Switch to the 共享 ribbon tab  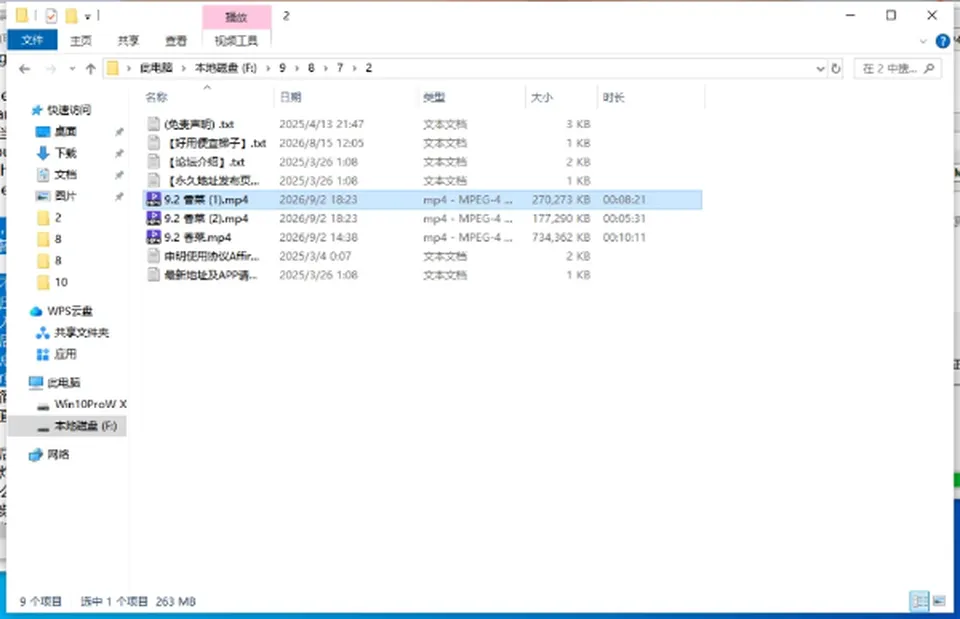[128, 40]
